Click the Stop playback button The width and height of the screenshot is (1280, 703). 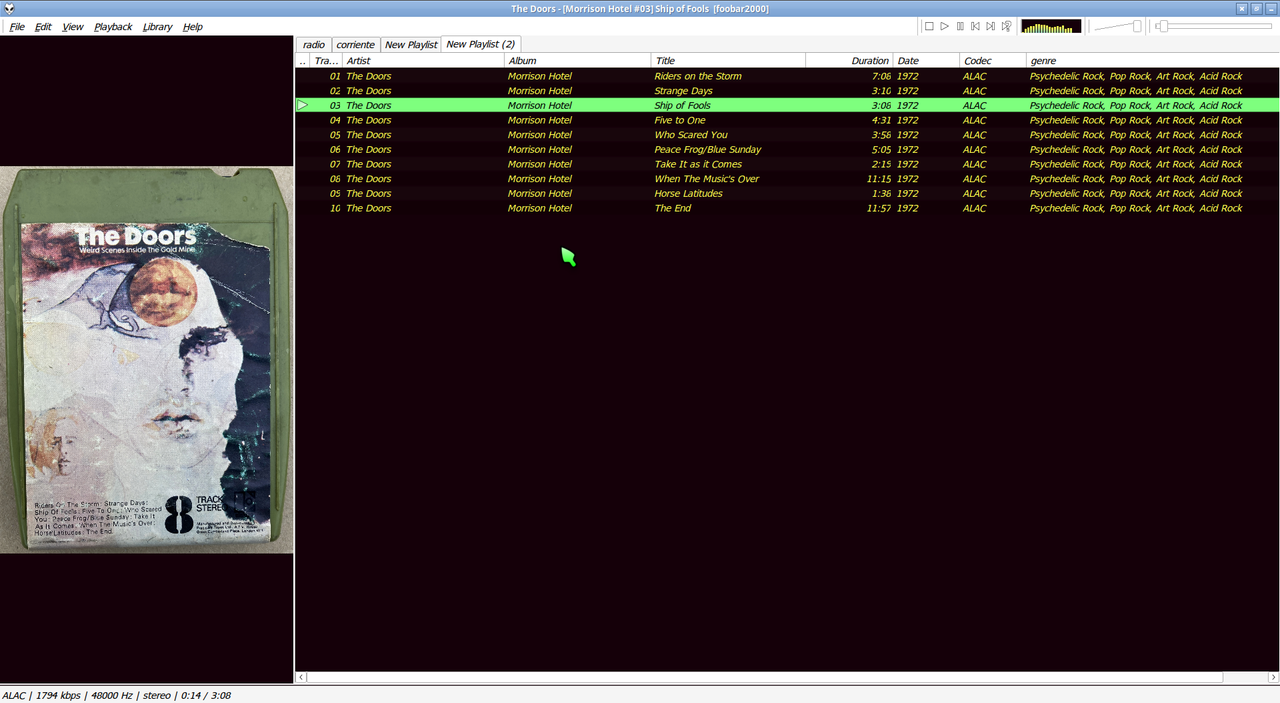tap(929, 26)
